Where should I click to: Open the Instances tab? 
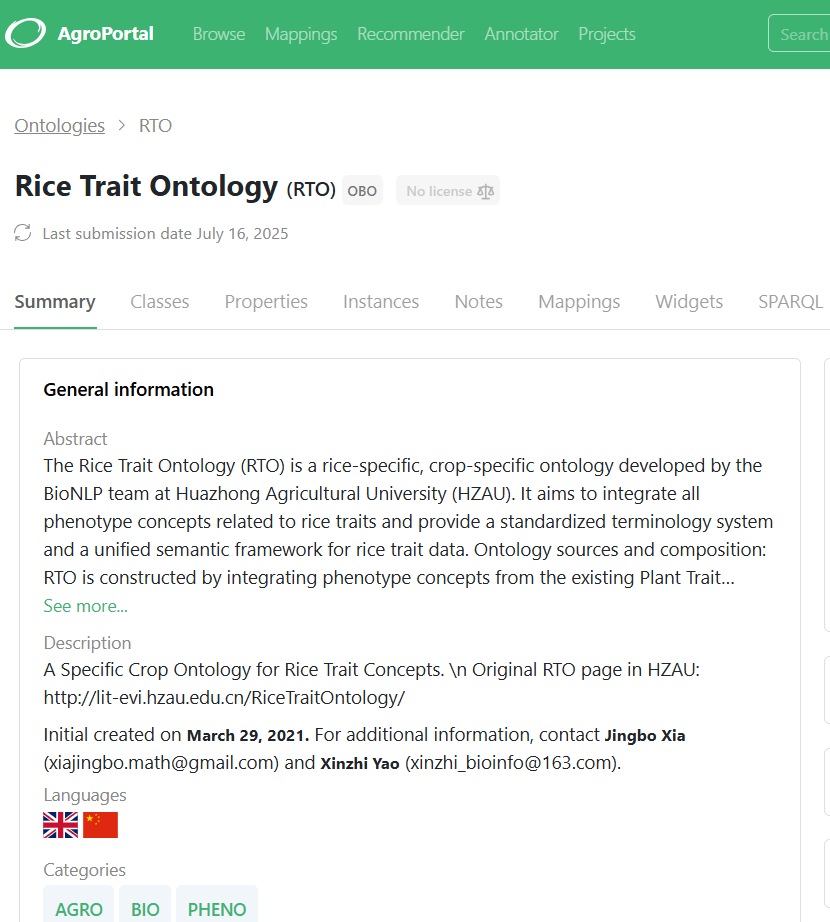pos(381,302)
